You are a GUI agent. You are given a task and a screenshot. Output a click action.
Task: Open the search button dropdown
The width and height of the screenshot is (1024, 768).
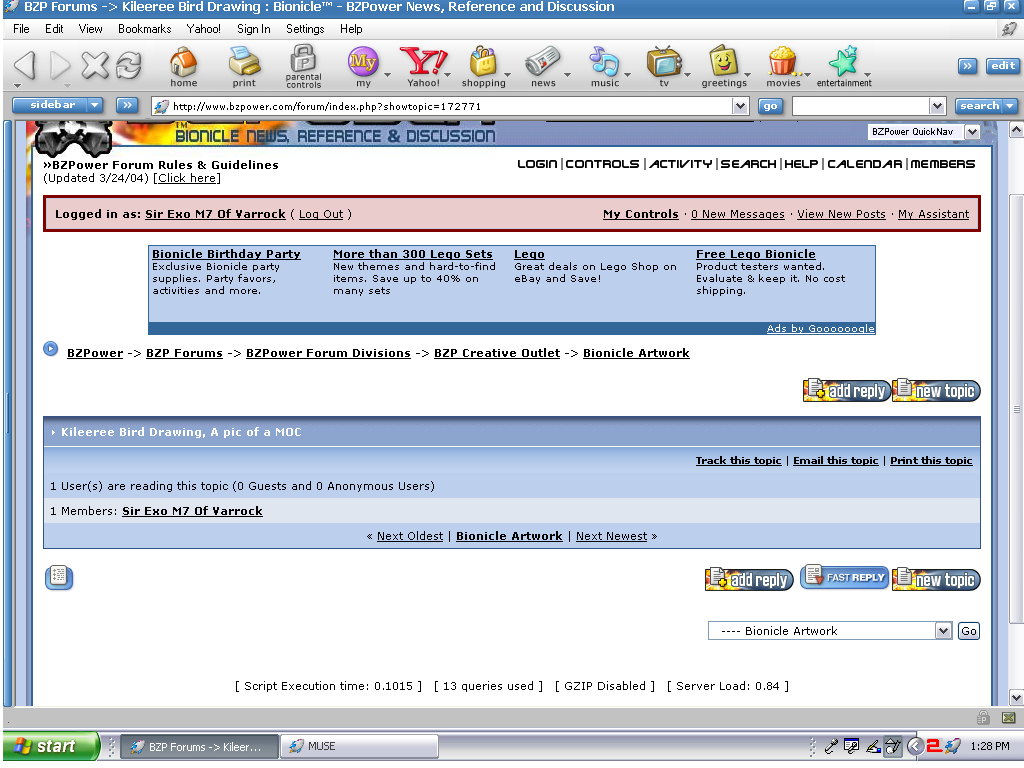(x=1010, y=106)
